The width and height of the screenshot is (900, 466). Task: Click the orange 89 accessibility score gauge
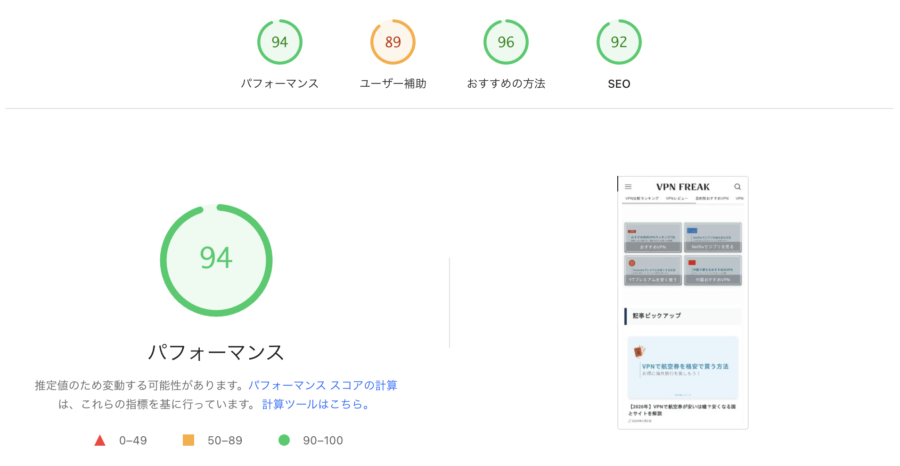pyautogui.click(x=393, y=42)
